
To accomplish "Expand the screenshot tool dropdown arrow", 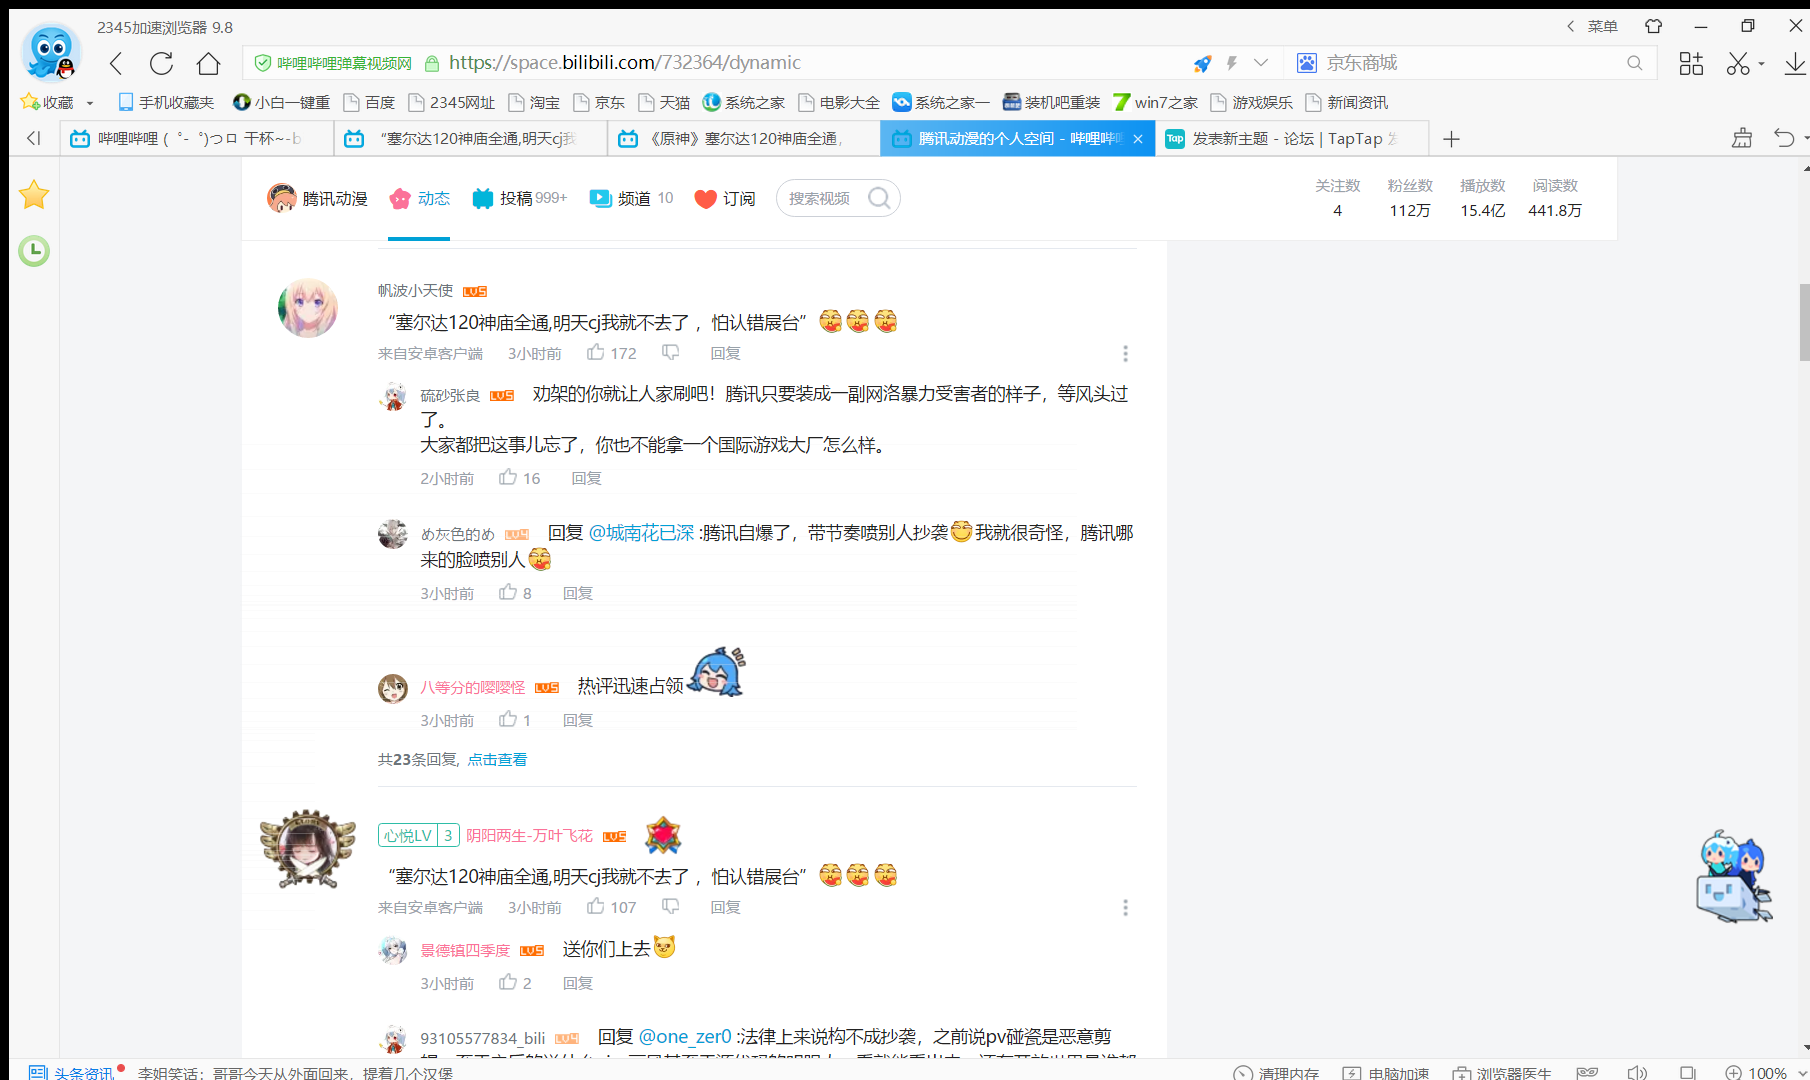I will 1761,65.
